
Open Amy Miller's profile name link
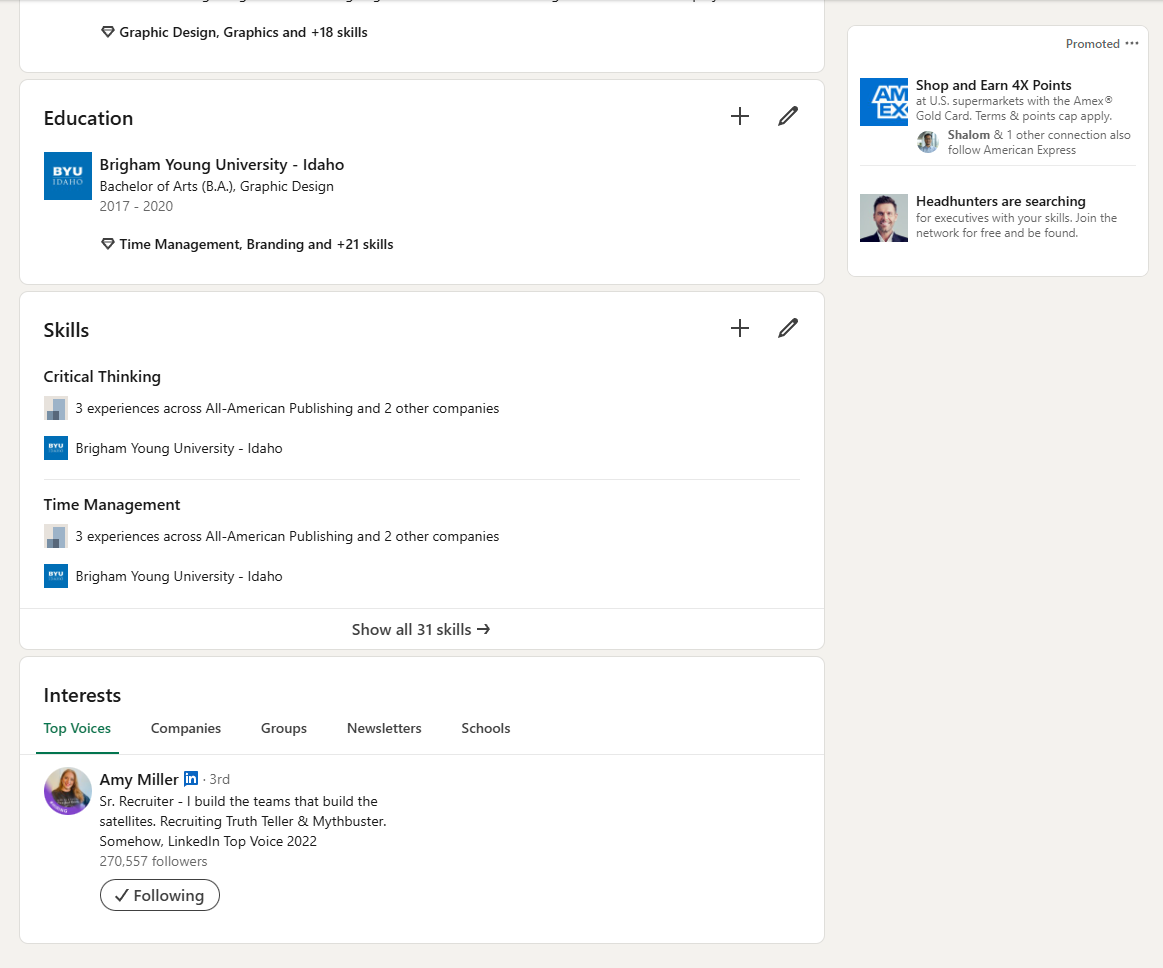pos(139,779)
